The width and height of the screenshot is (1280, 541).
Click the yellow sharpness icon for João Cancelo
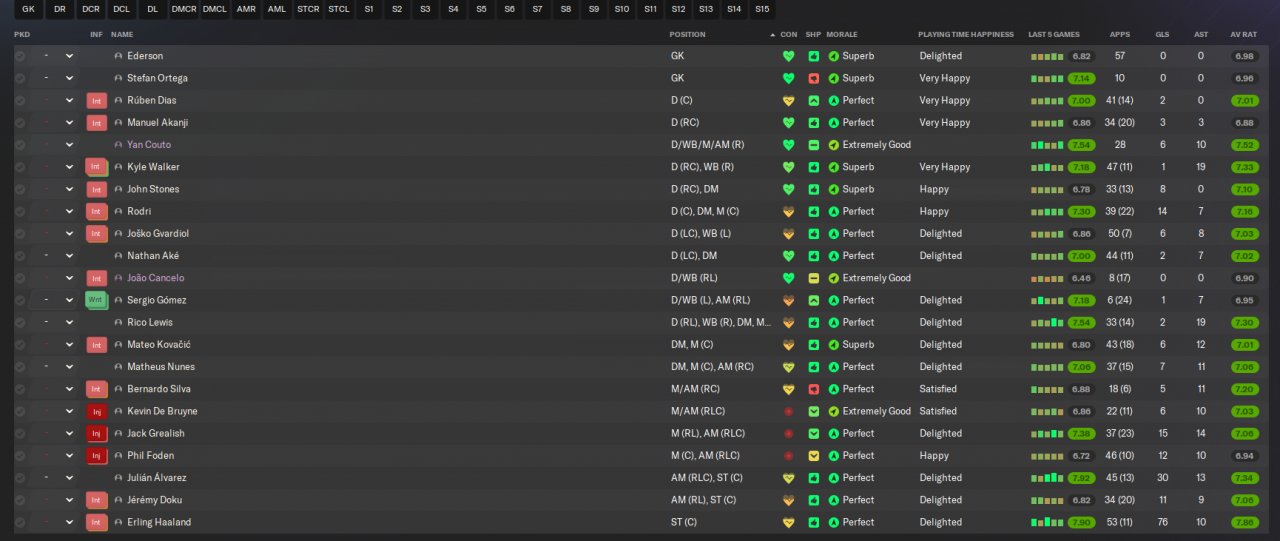[x=814, y=278]
